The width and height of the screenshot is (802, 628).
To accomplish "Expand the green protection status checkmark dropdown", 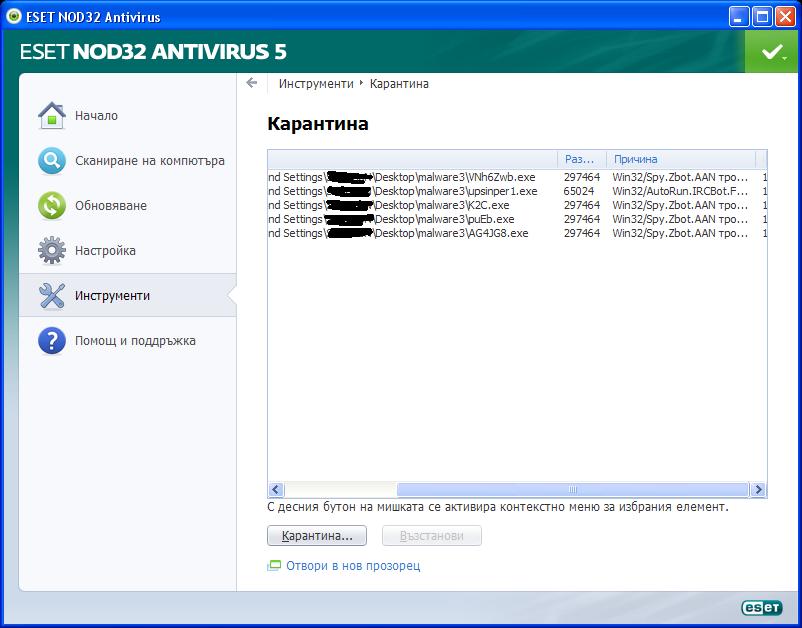I will 773,52.
